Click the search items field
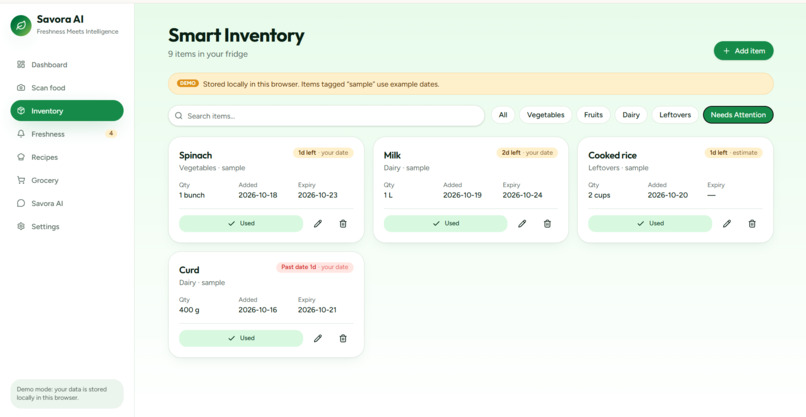Screen dimensions: 806x417 tap(326, 116)
